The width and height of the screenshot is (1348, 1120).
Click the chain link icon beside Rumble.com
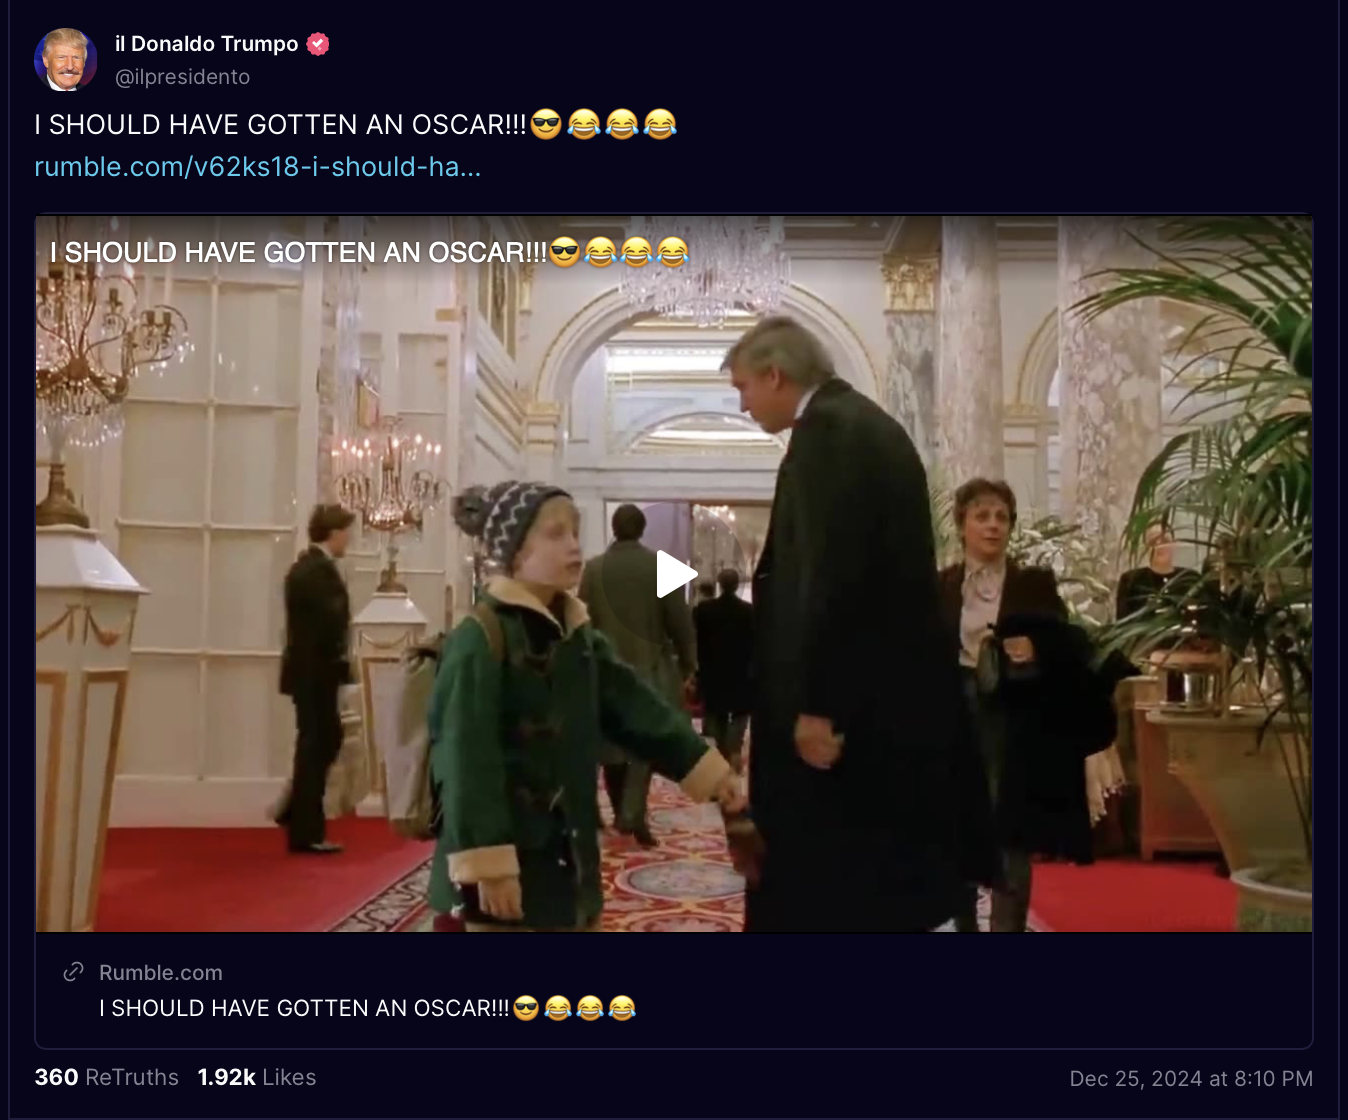pos(73,972)
